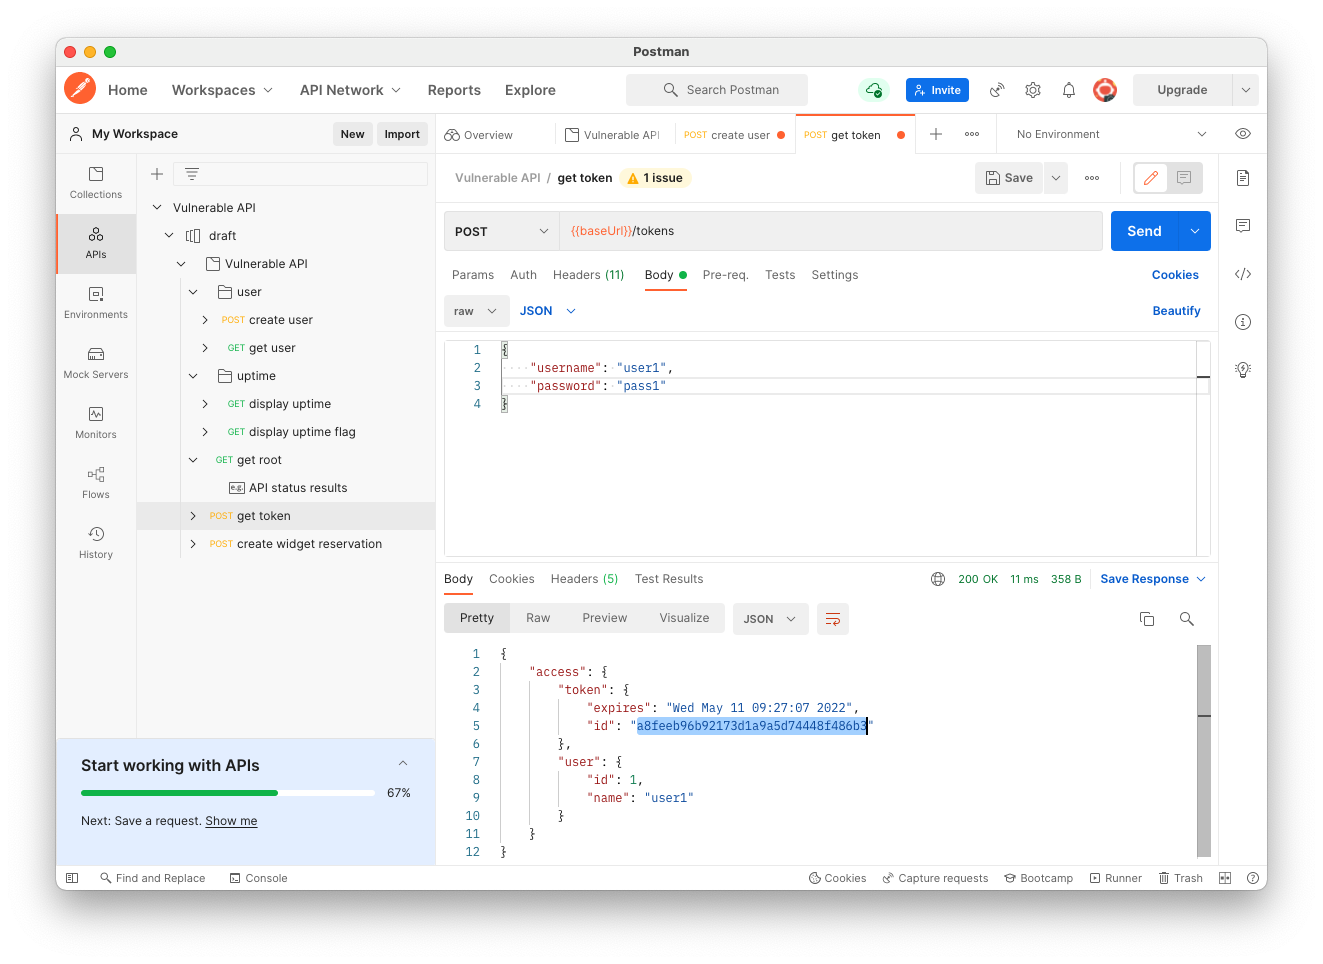Open the Cookies link in request
This screenshot has height=964, width=1323.
click(1175, 275)
